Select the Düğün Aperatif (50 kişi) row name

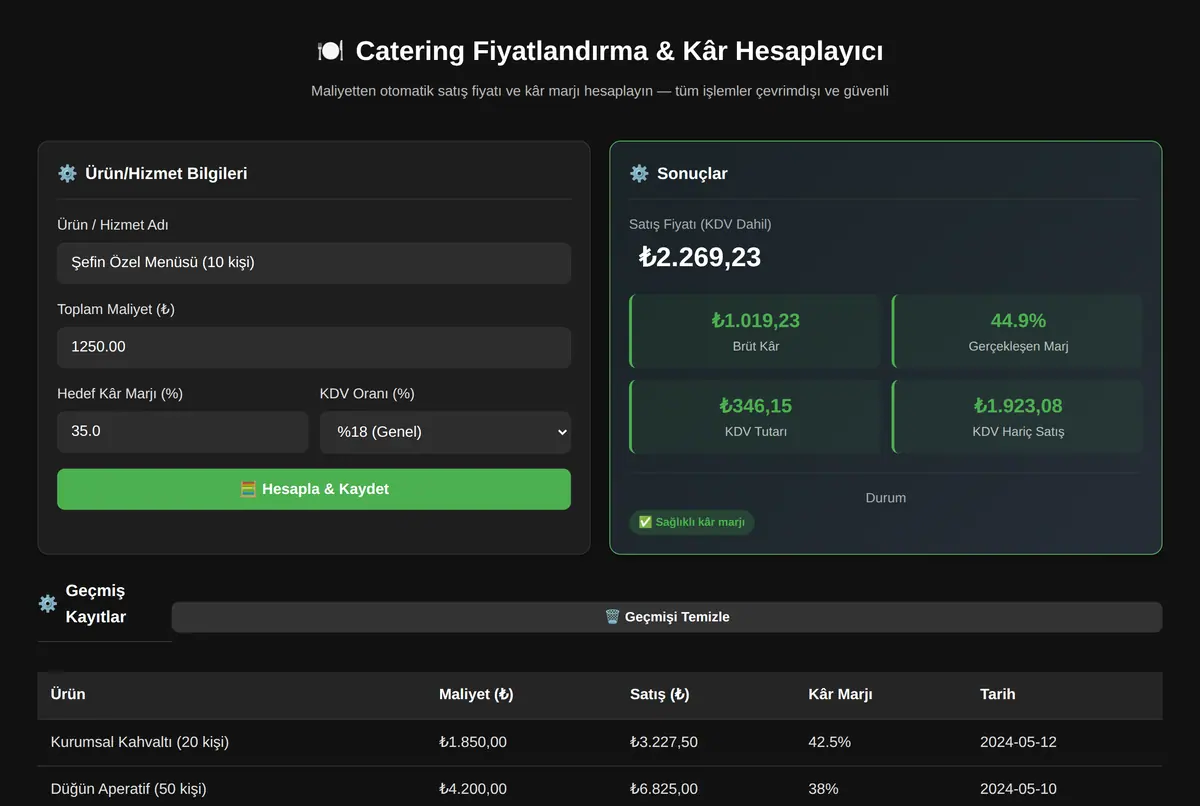pyautogui.click(x=129, y=789)
